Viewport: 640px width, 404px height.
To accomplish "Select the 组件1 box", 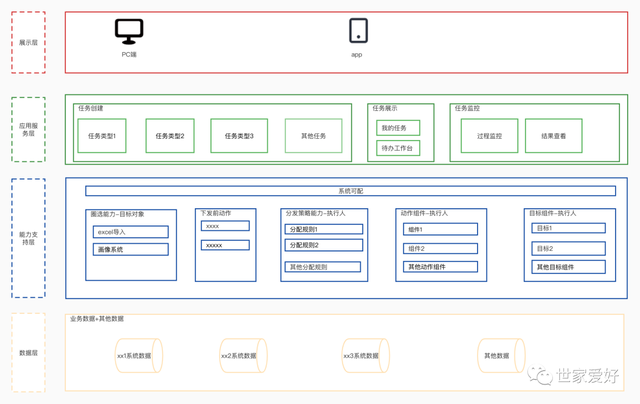I will (440, 229).
